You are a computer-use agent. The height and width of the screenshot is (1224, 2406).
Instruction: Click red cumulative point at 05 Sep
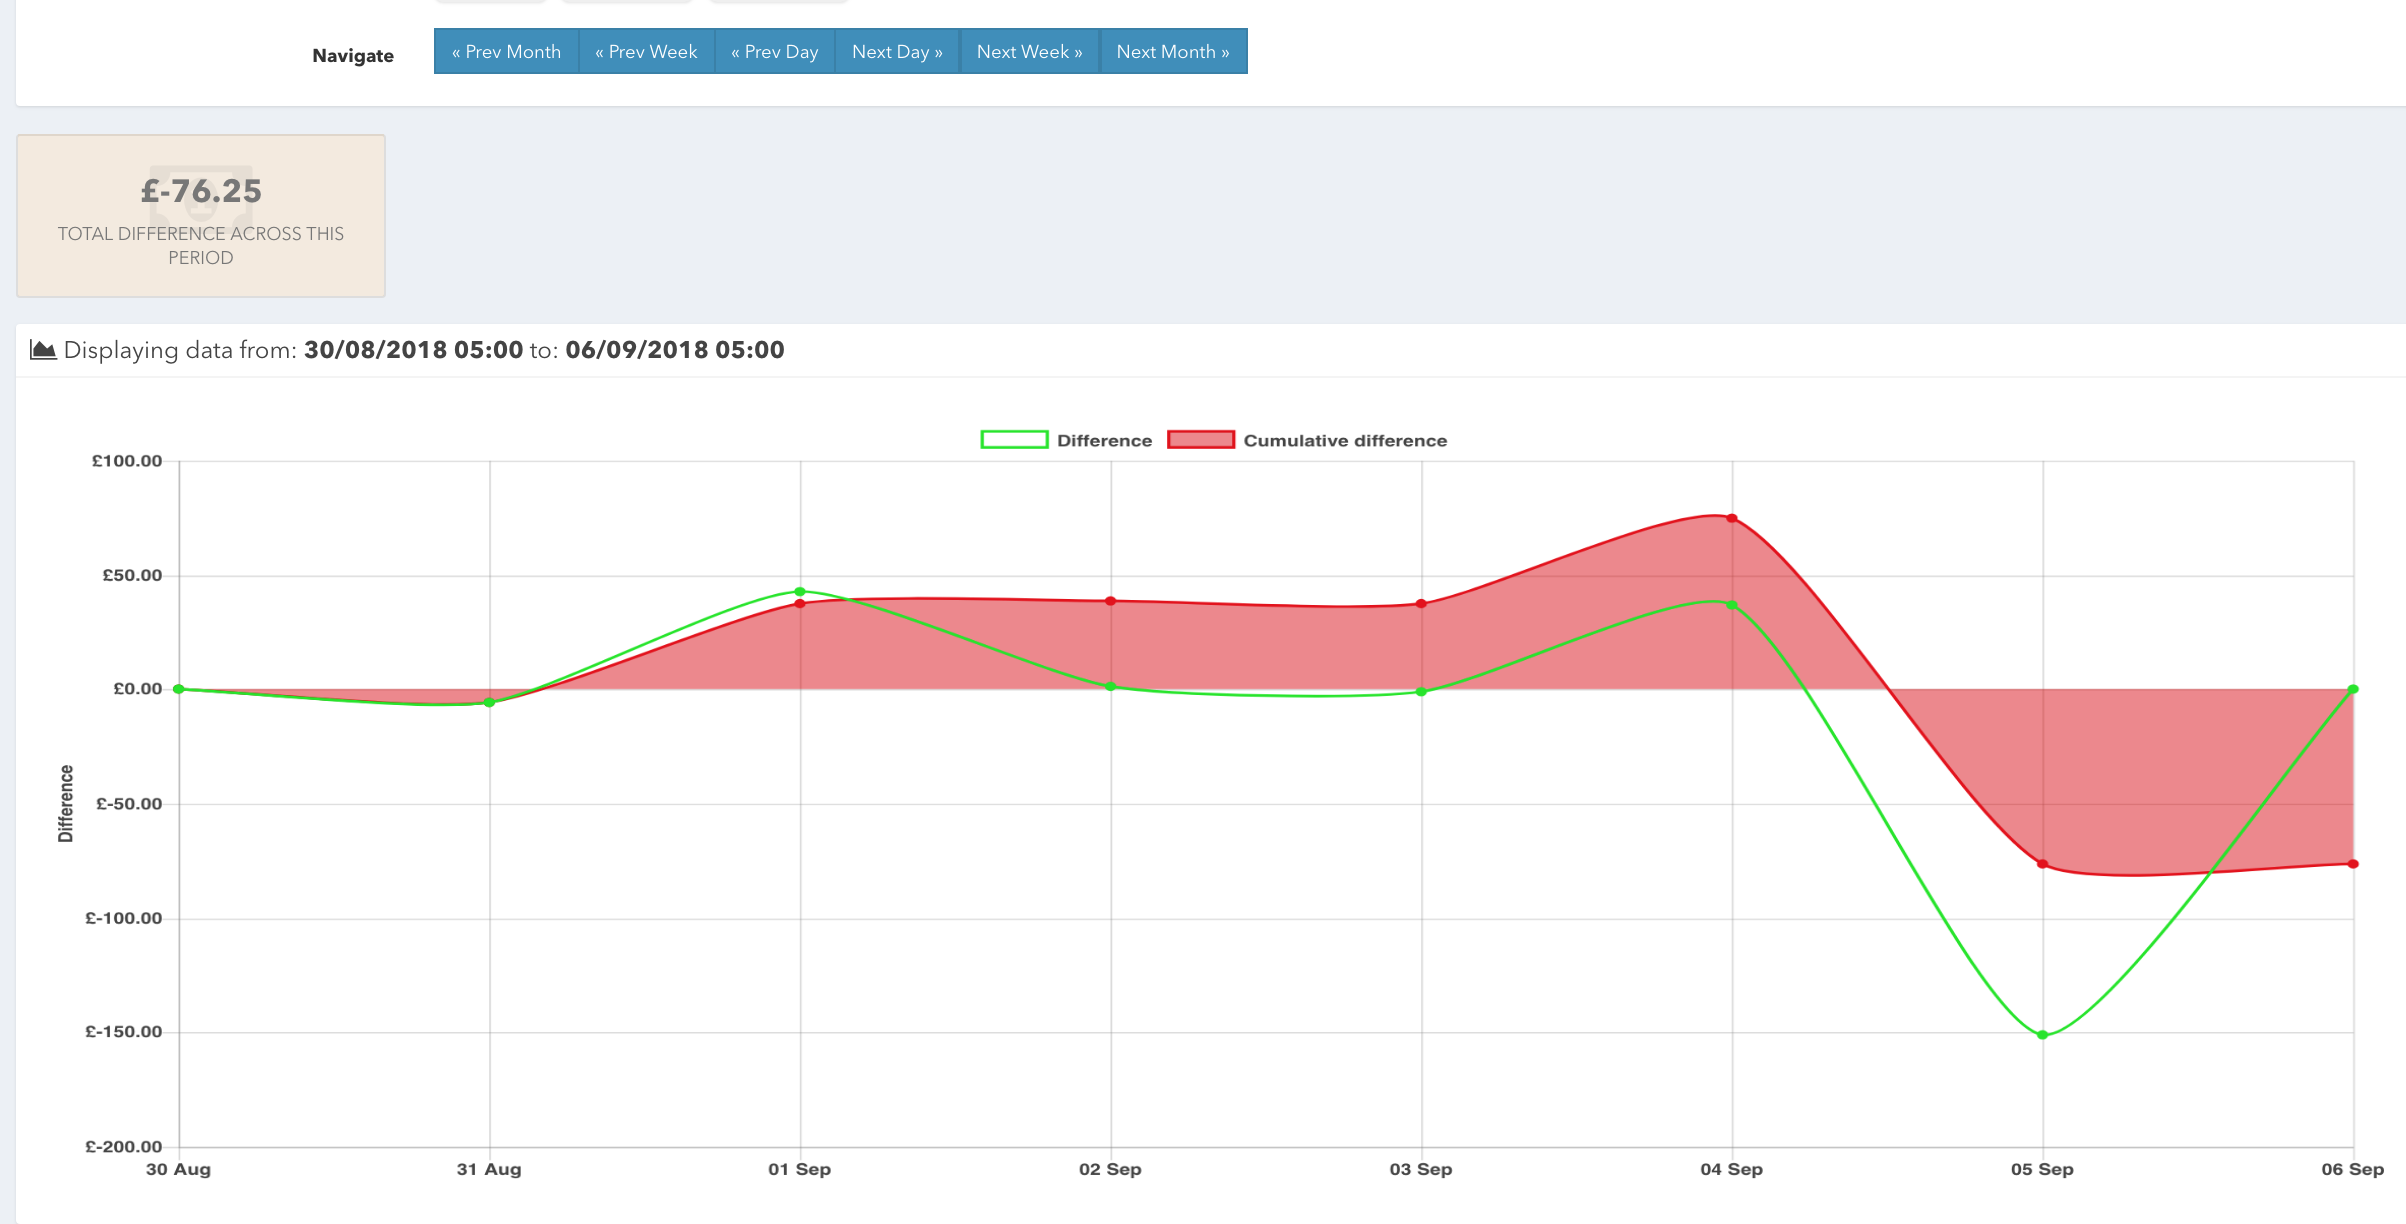(2043, 864)
